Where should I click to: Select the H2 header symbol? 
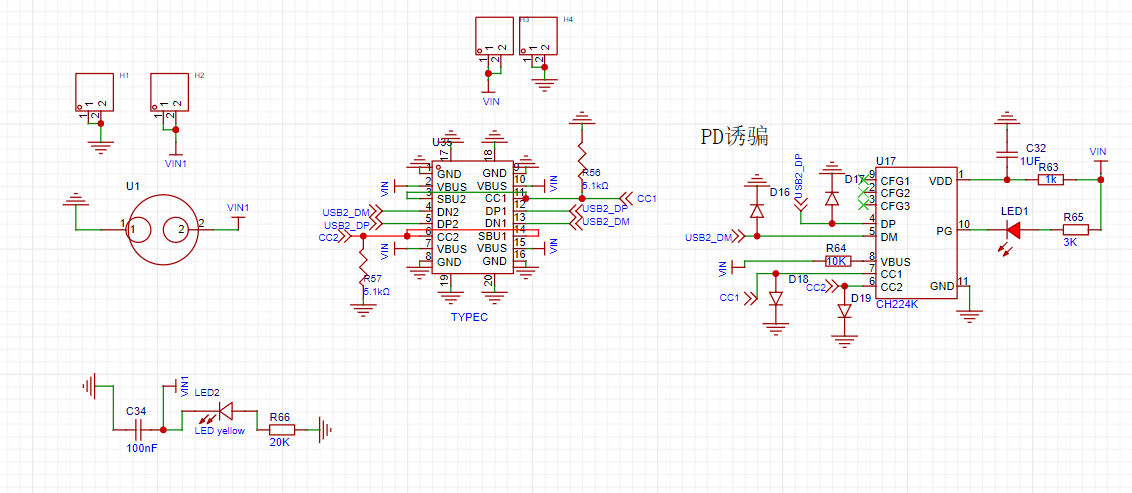pos(169,92)
